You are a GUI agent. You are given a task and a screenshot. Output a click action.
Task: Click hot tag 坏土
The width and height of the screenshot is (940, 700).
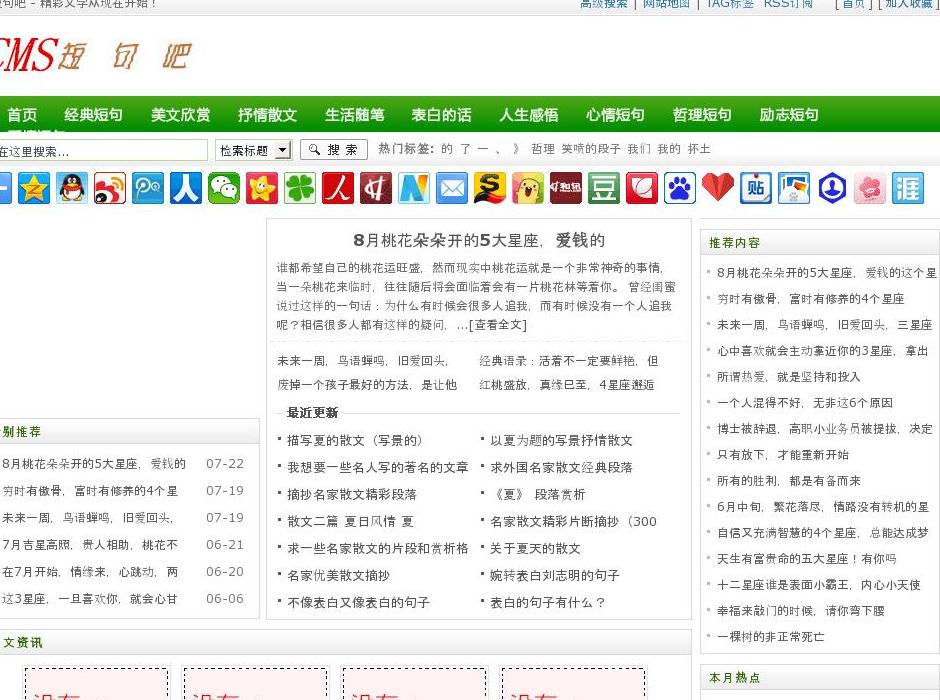tap(699, 149)
